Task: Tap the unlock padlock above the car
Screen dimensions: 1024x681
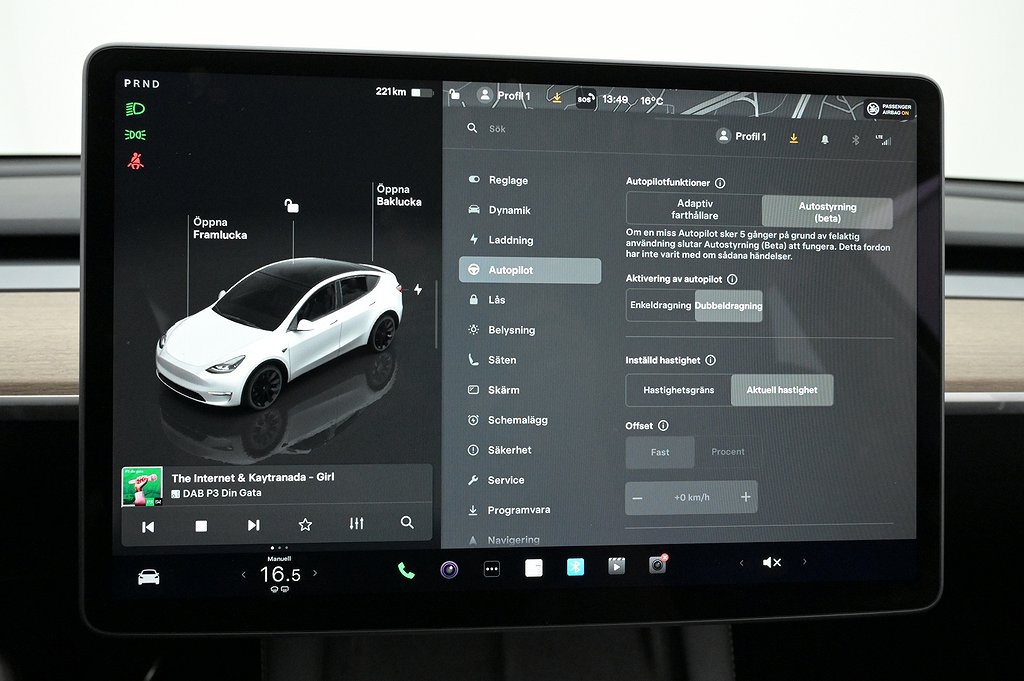Action: (291, 206)
